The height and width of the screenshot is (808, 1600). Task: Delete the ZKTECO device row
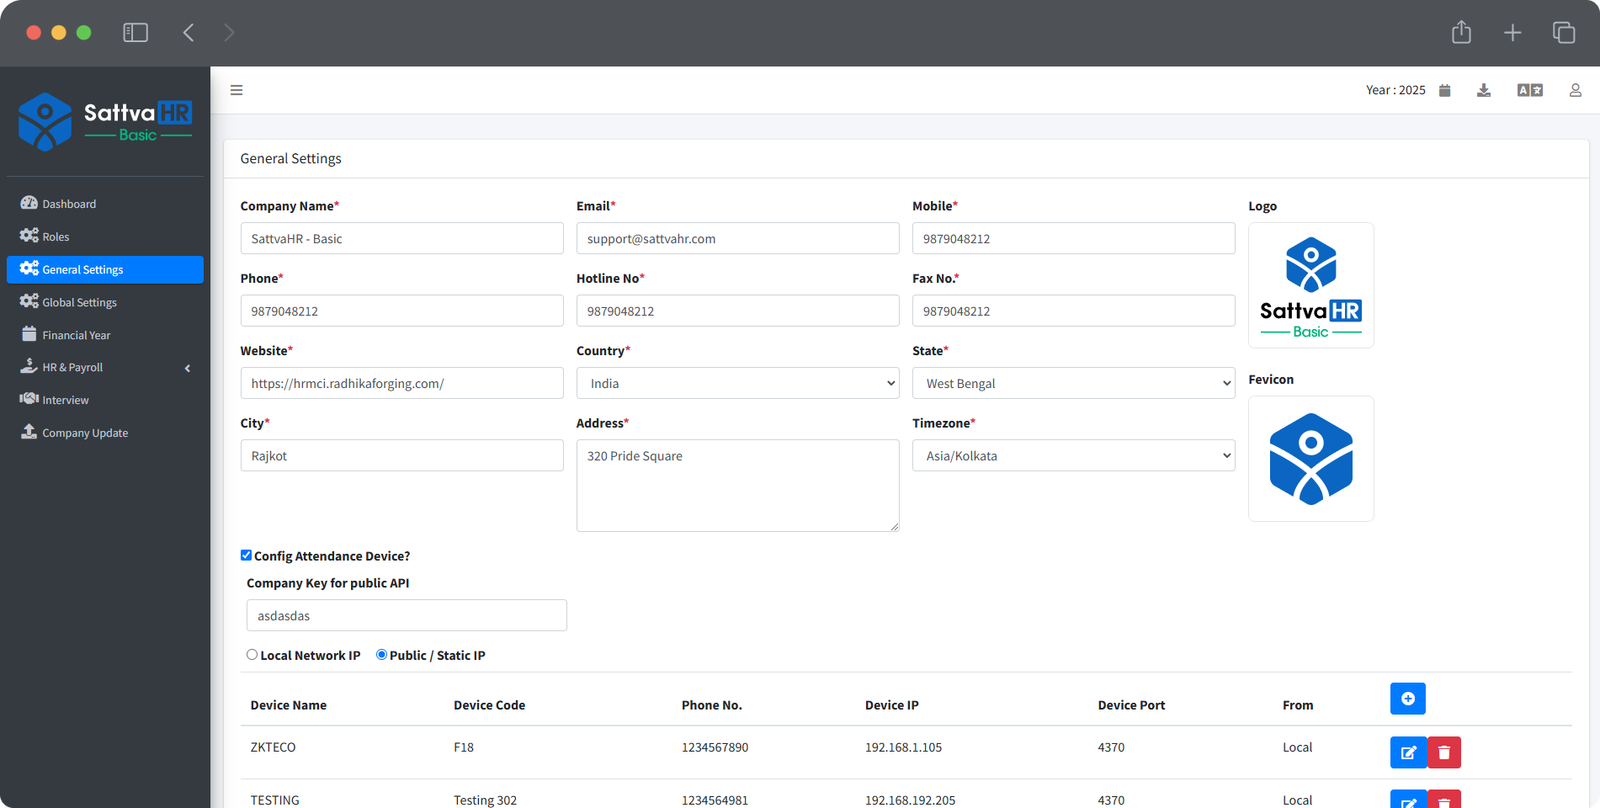1444,752
